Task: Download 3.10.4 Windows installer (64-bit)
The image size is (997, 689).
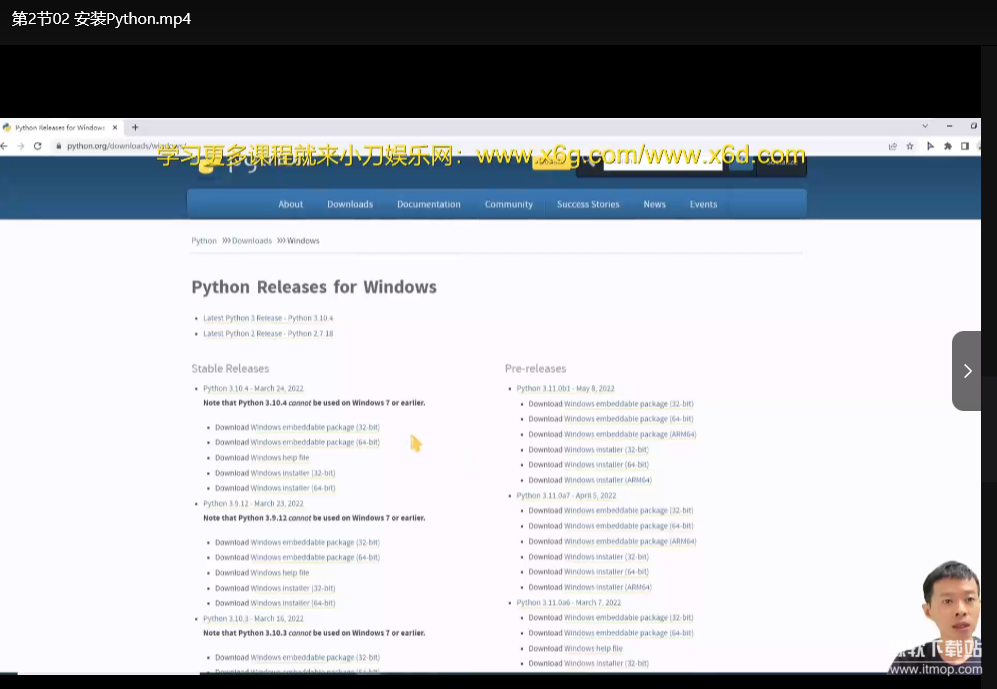Action: coord(292,488)
